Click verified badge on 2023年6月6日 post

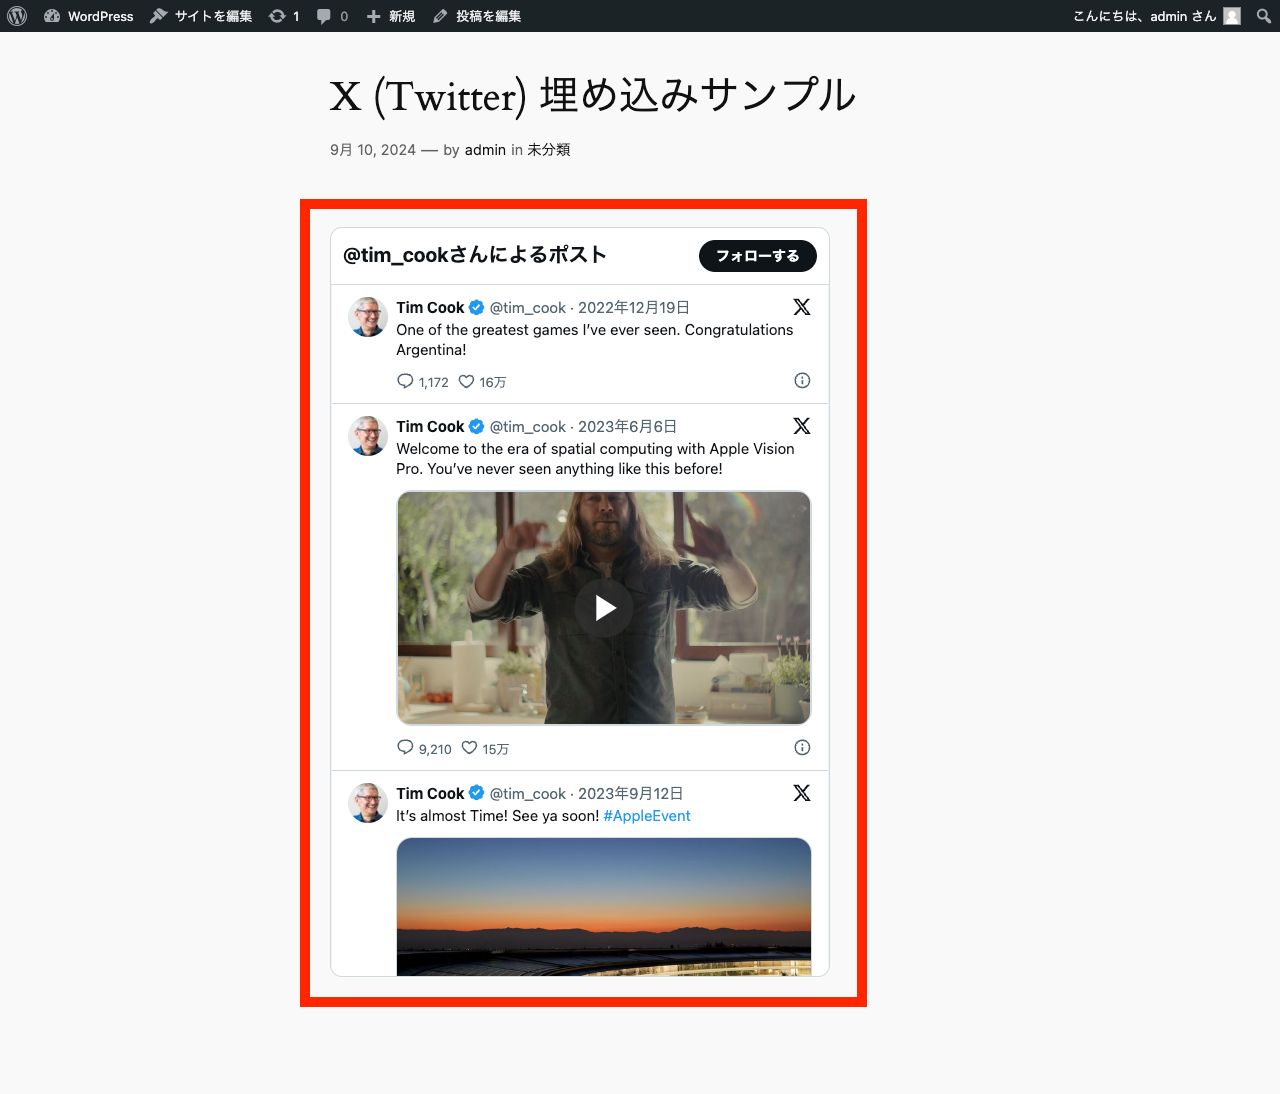point(477,427)
